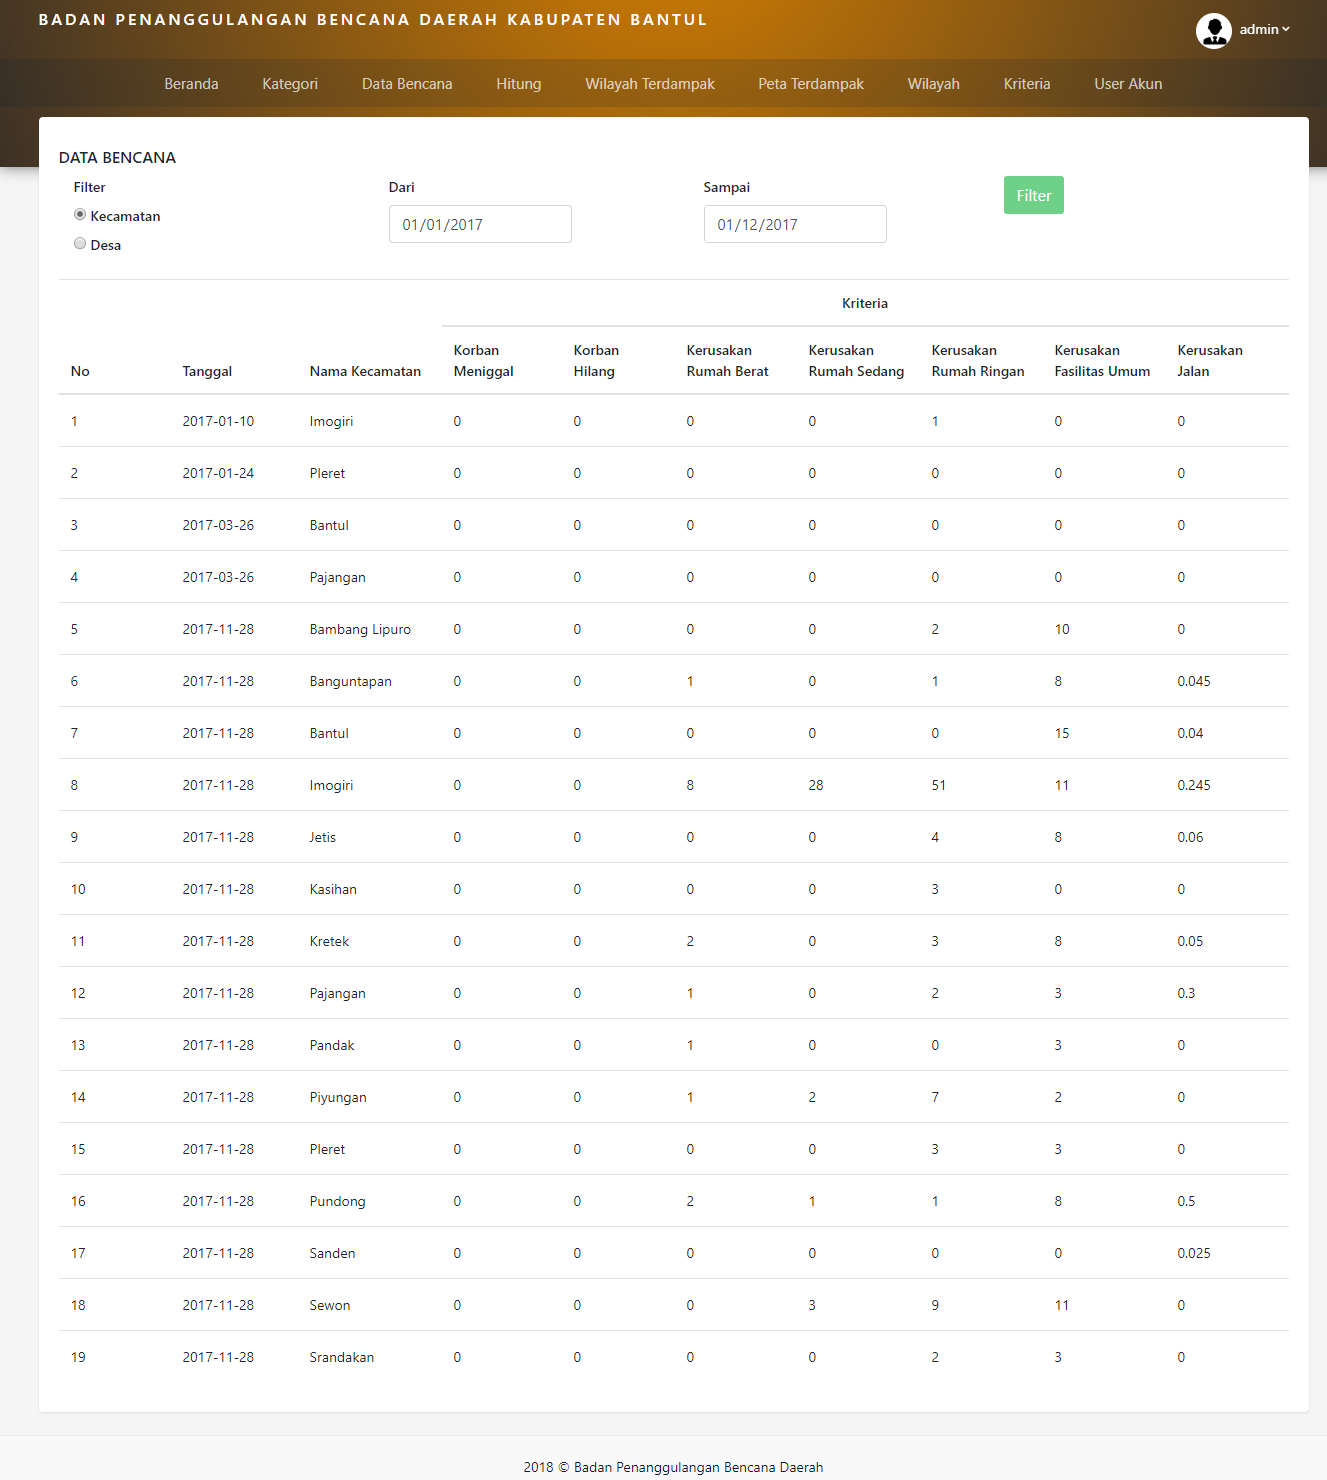Image resolution: width=1327 pixels, height=1480 pixels.
Task: Go to the Kategori page
Action: click(x=290, y=84)
